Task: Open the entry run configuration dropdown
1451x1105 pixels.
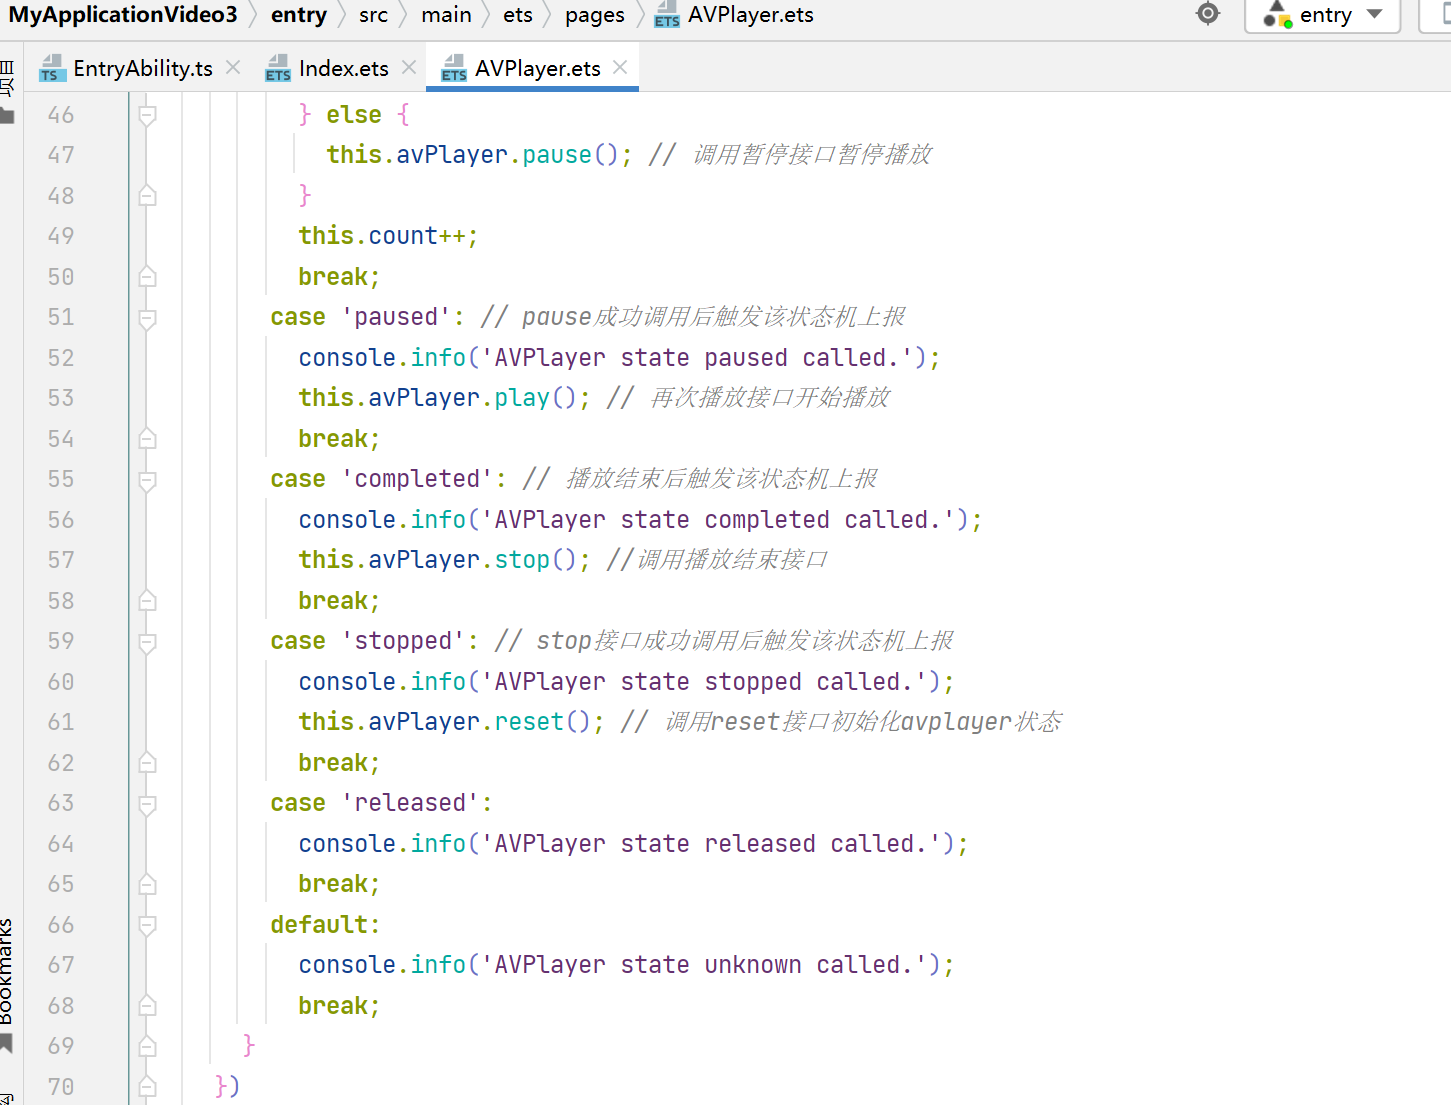Action: click(x=1322, y=15)
